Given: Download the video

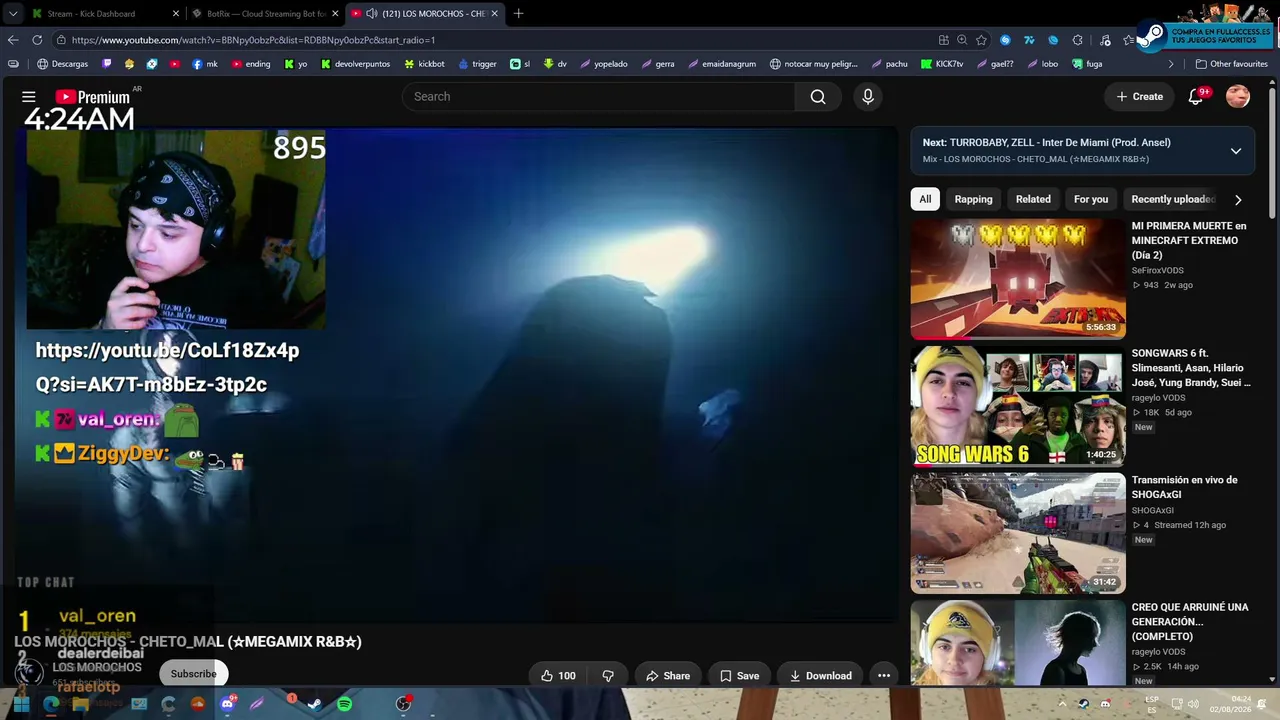Looking at the screenshot, I should [x=820, y=676].
